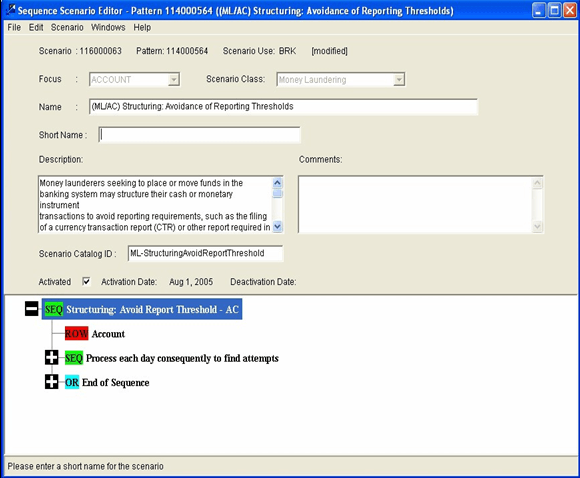Toggle the Activated checkbox
The width and height of the screenshot is (580, 478).
click(86, 282)
